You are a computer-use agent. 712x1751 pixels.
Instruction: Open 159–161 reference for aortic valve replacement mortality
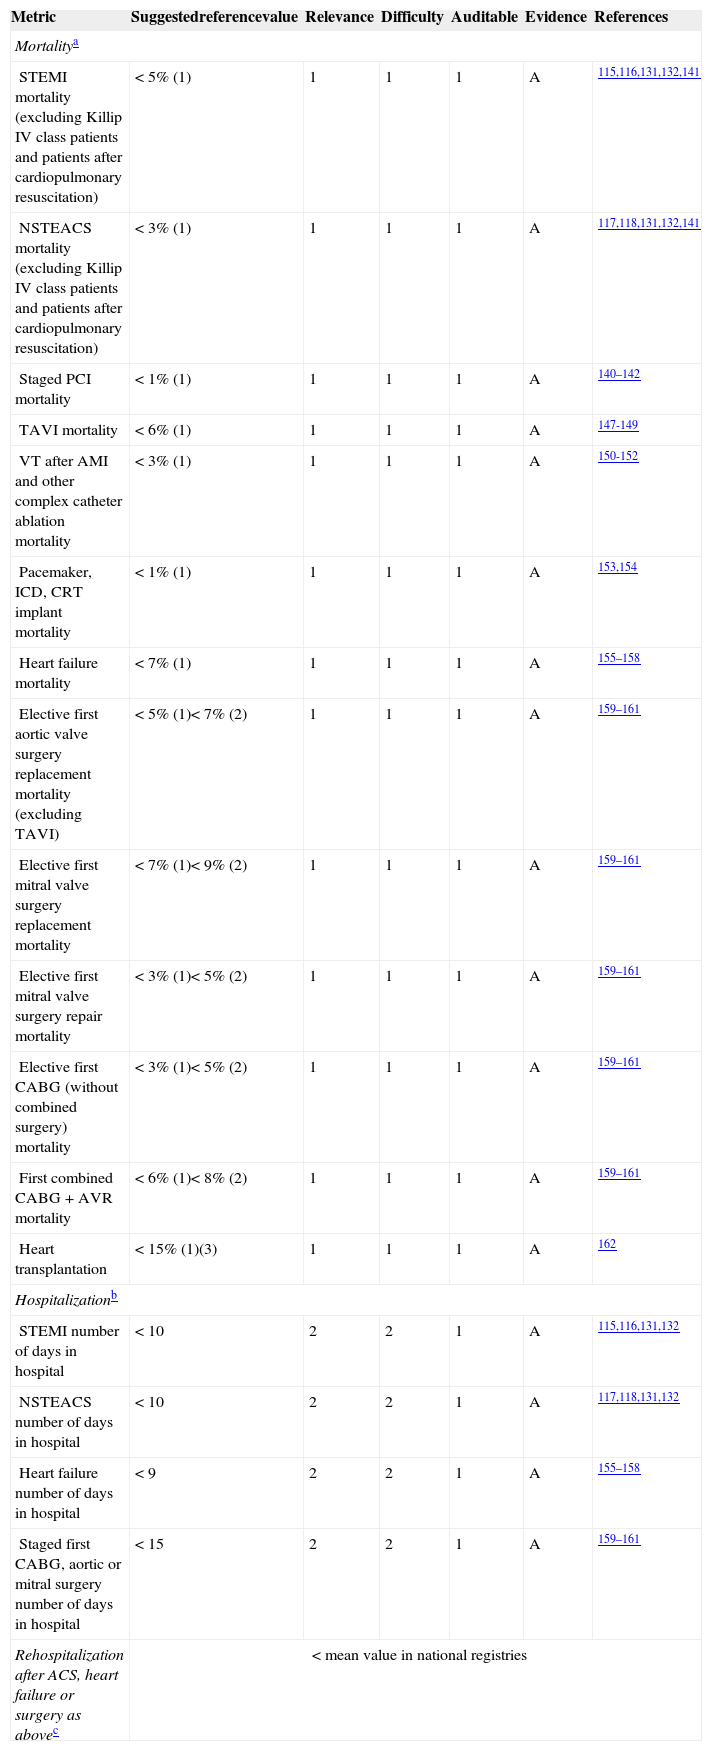(618, 710)
